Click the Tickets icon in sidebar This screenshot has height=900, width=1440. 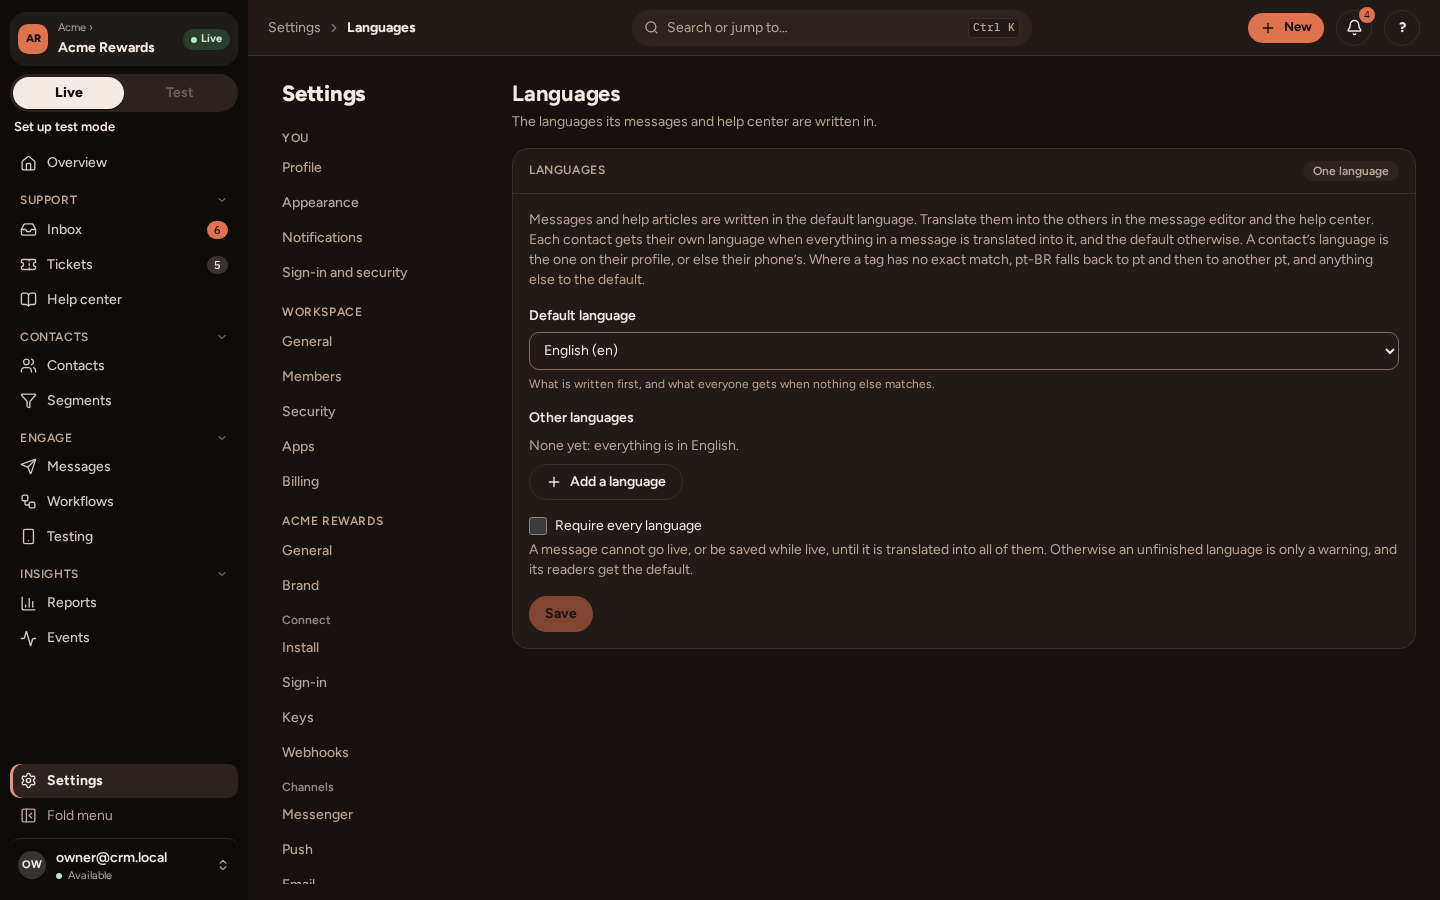click(x=29, y=265)
